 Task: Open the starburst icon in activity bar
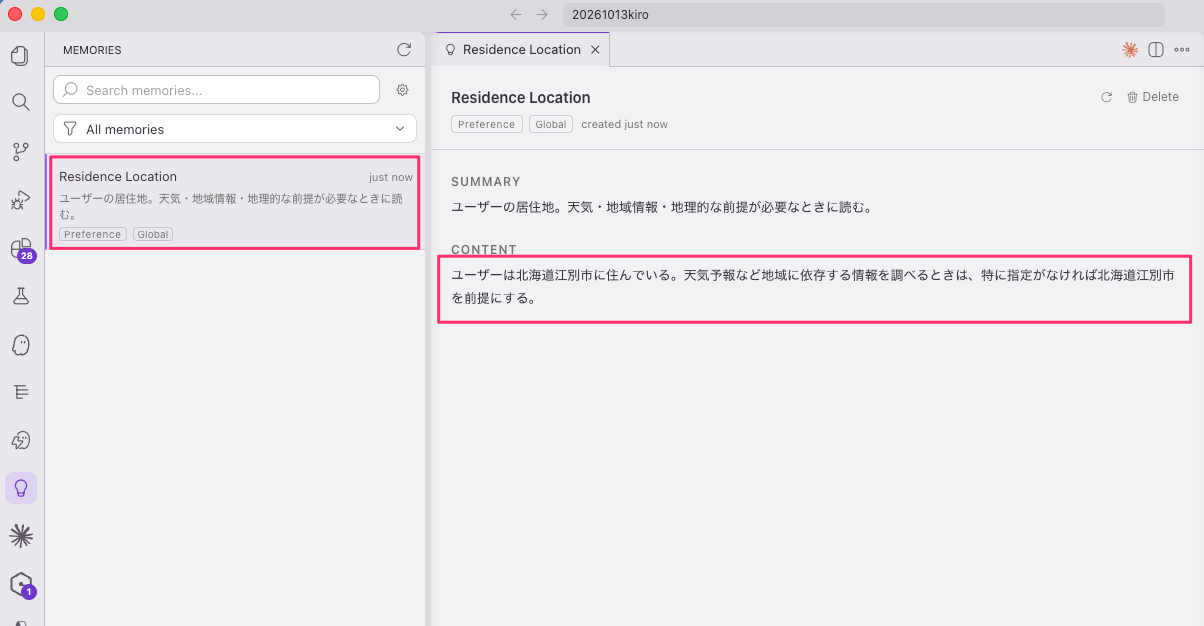[x=20, y=536]
